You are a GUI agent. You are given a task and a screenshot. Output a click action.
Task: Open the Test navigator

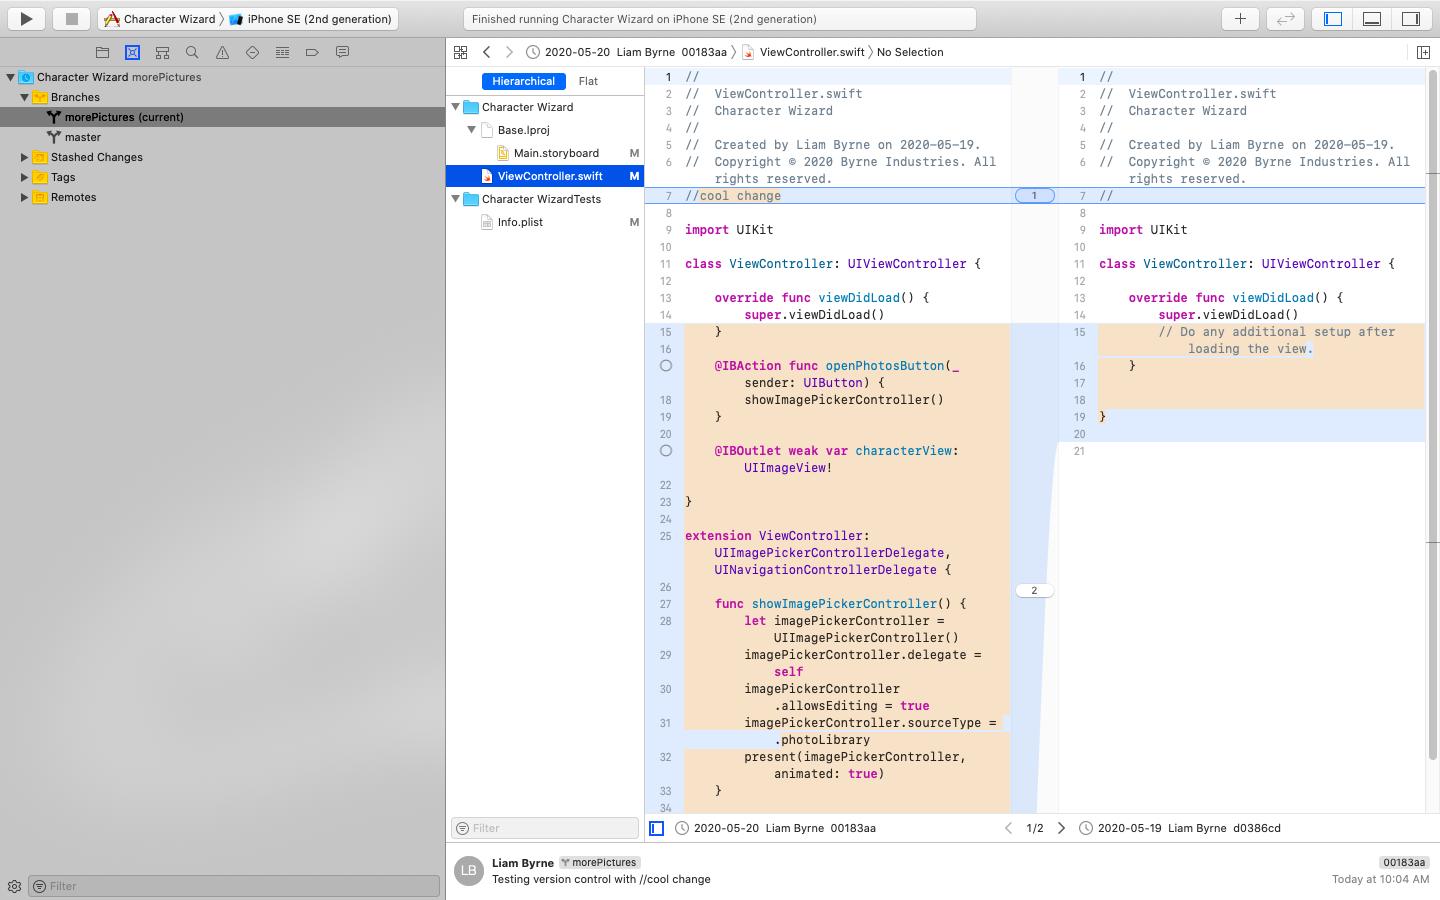pos(252,52)
